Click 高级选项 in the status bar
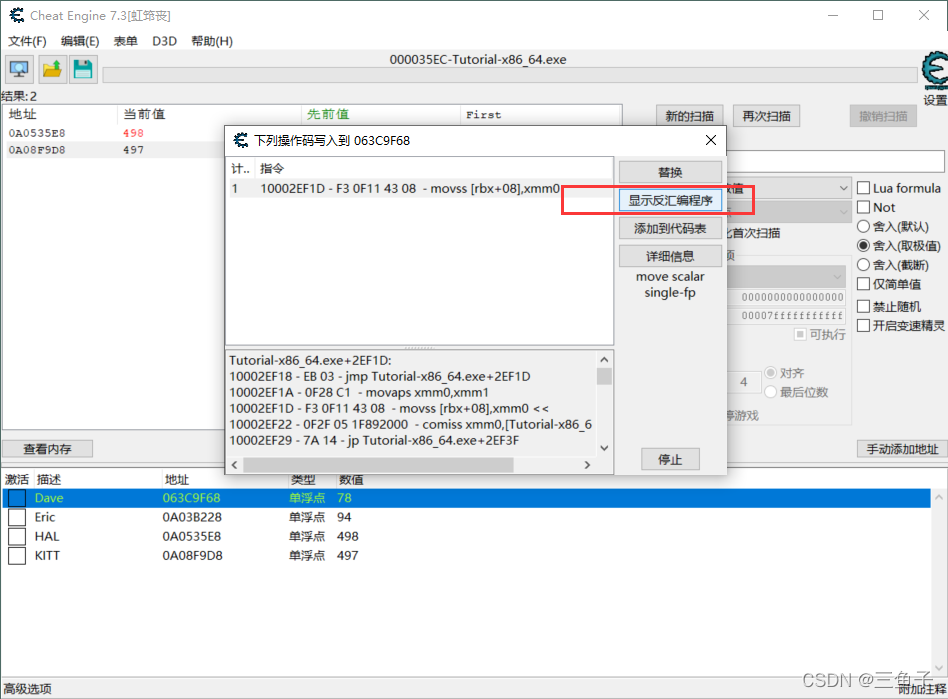The width and height of the screenshot is (948, 699). click(27, 689)
